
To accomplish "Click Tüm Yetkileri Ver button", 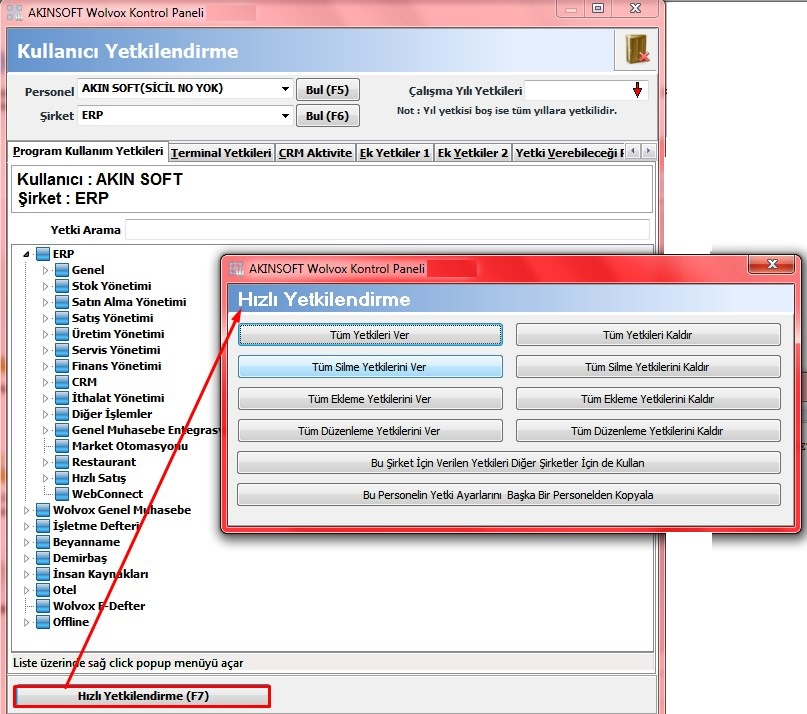I will (370, 335).
